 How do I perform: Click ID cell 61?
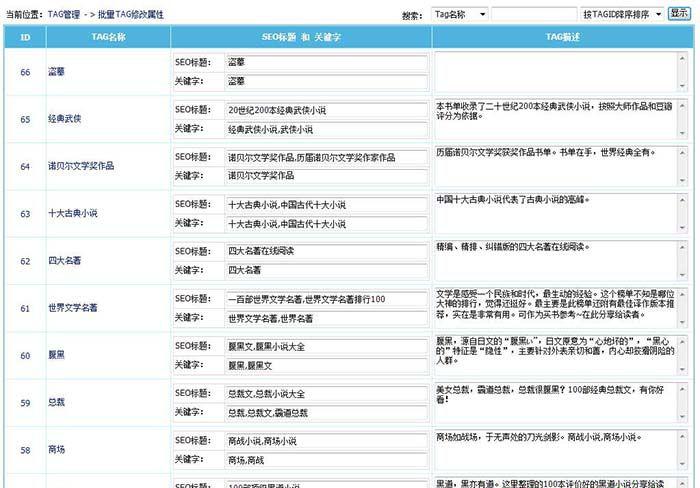[x=25, y=309]
